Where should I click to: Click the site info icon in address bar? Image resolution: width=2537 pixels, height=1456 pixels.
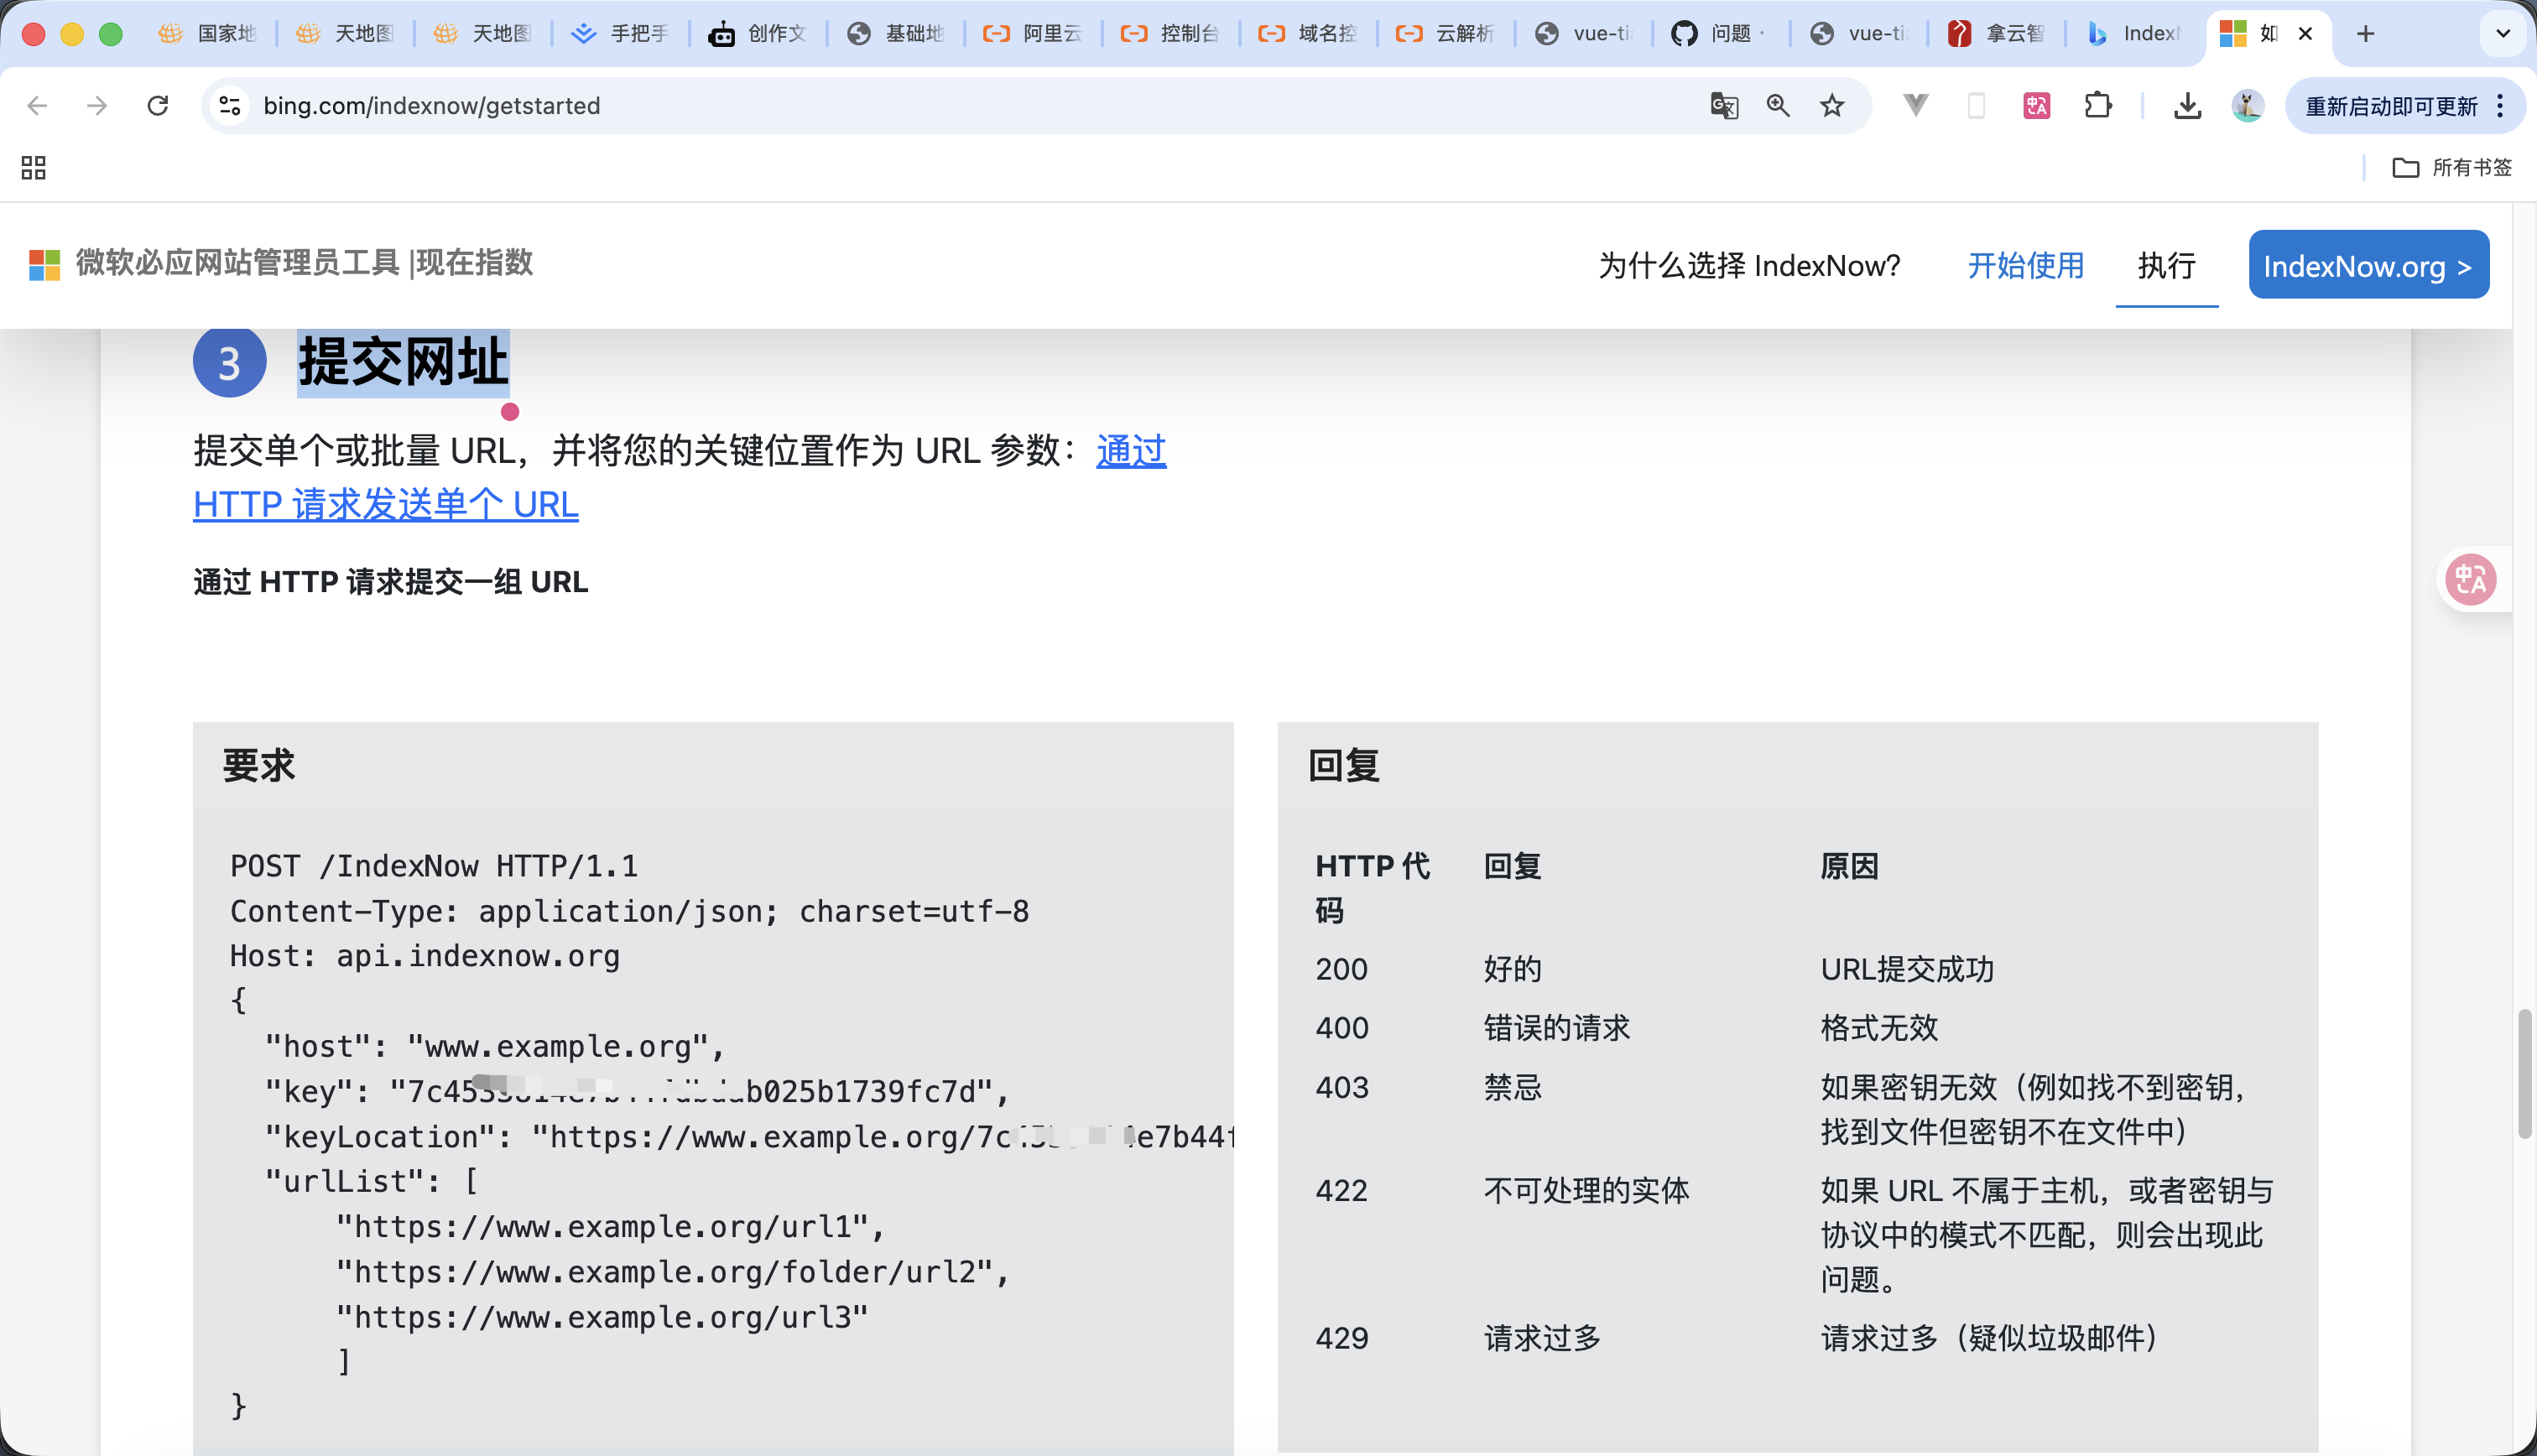230,105
